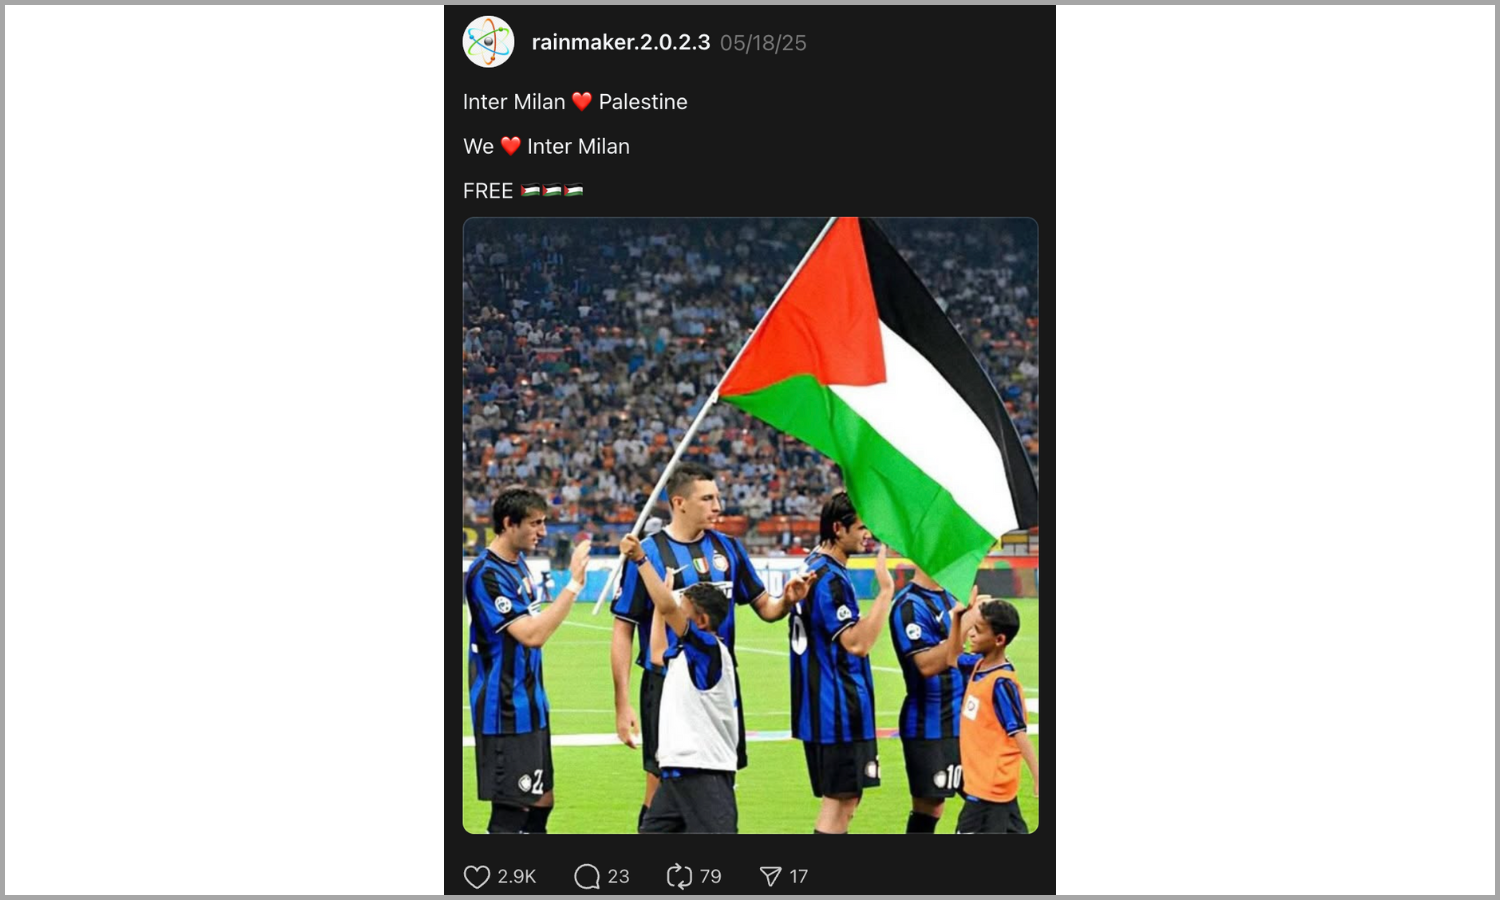Open post timestamp 05/18/25
The width and height of the screenshot is (1500, 900).
[x=763, y=43]
